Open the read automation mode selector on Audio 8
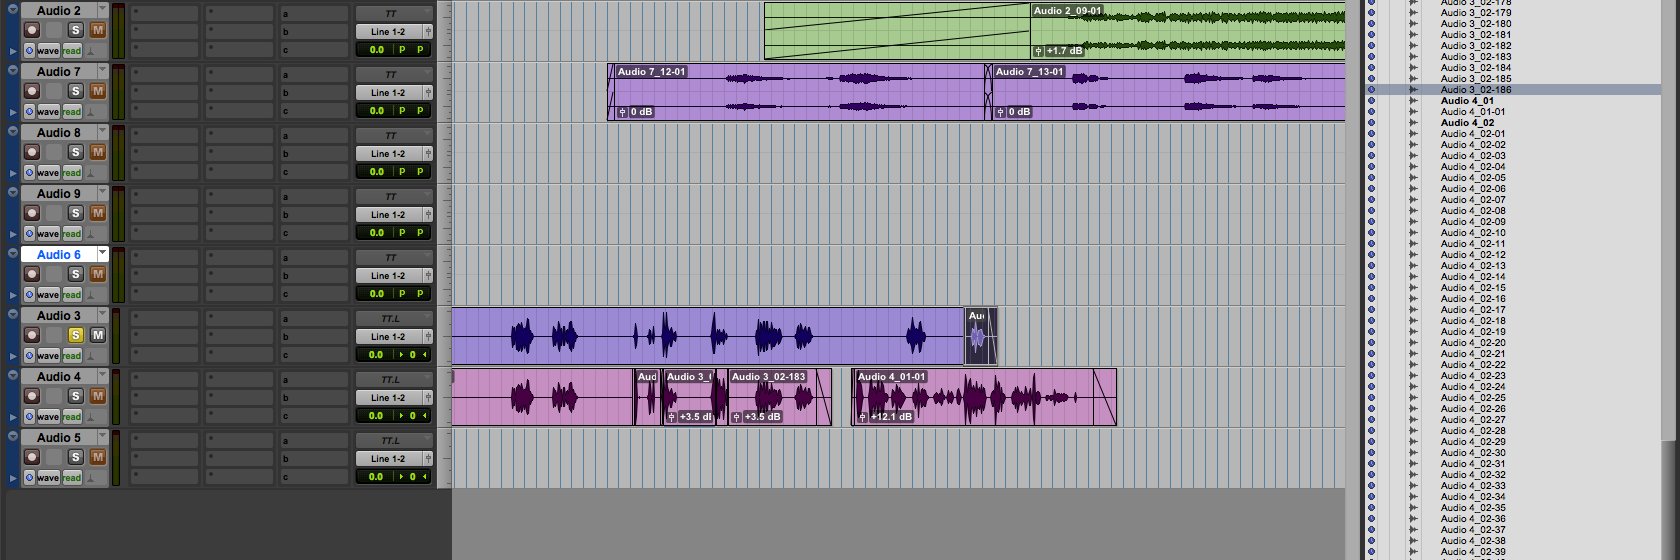 coord(72,172)
